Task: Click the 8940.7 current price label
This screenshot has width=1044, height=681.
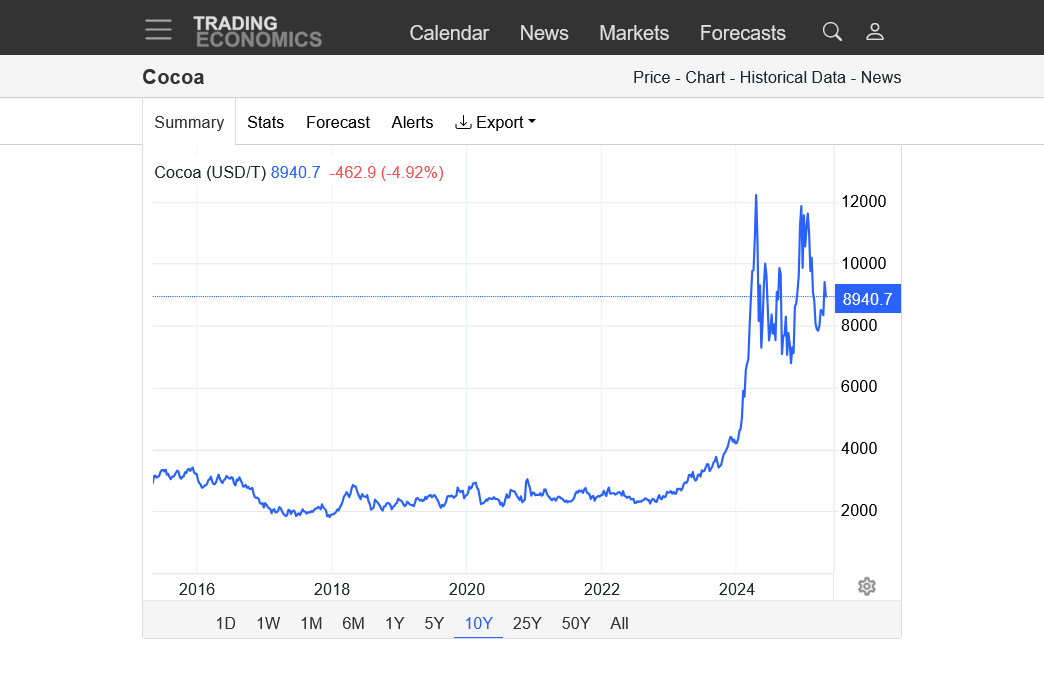Action: tap(867, 299)
